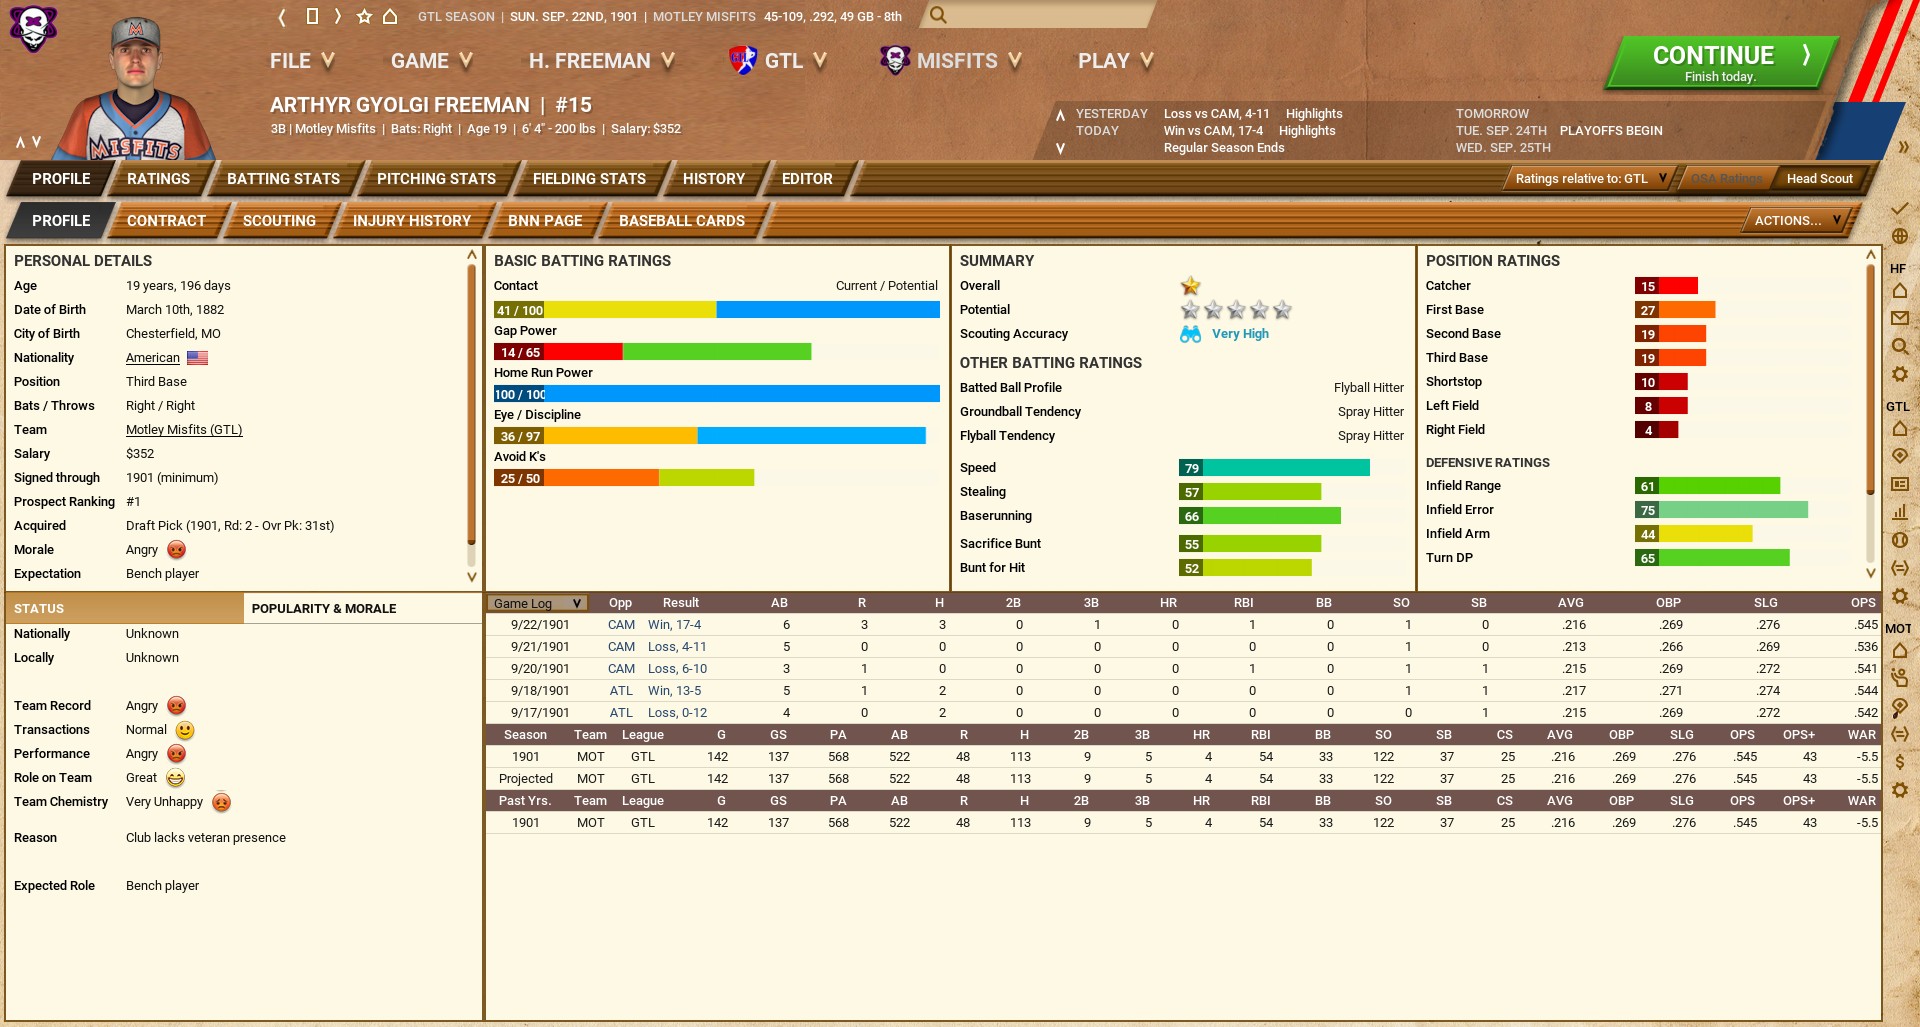Click the globe icon in right sidebar

coord(1899,236)
